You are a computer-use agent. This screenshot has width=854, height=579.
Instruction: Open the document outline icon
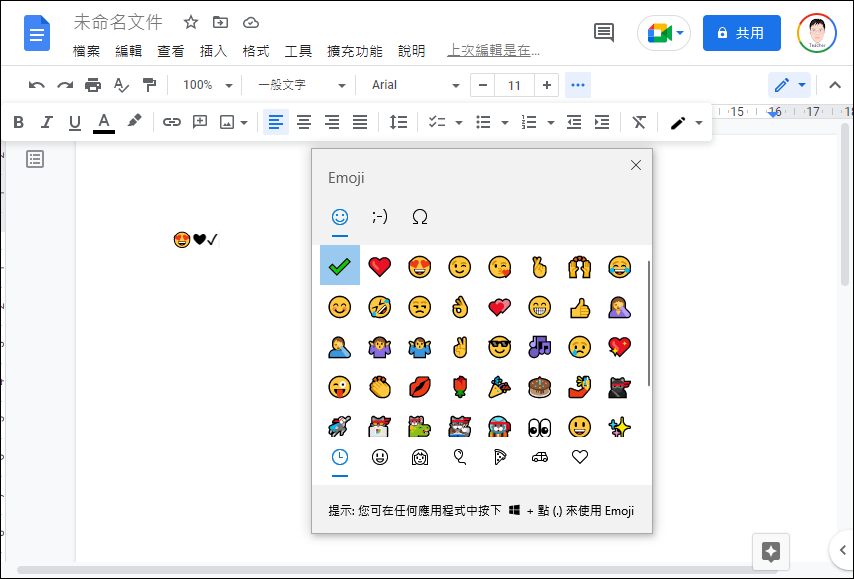(35, 159)
